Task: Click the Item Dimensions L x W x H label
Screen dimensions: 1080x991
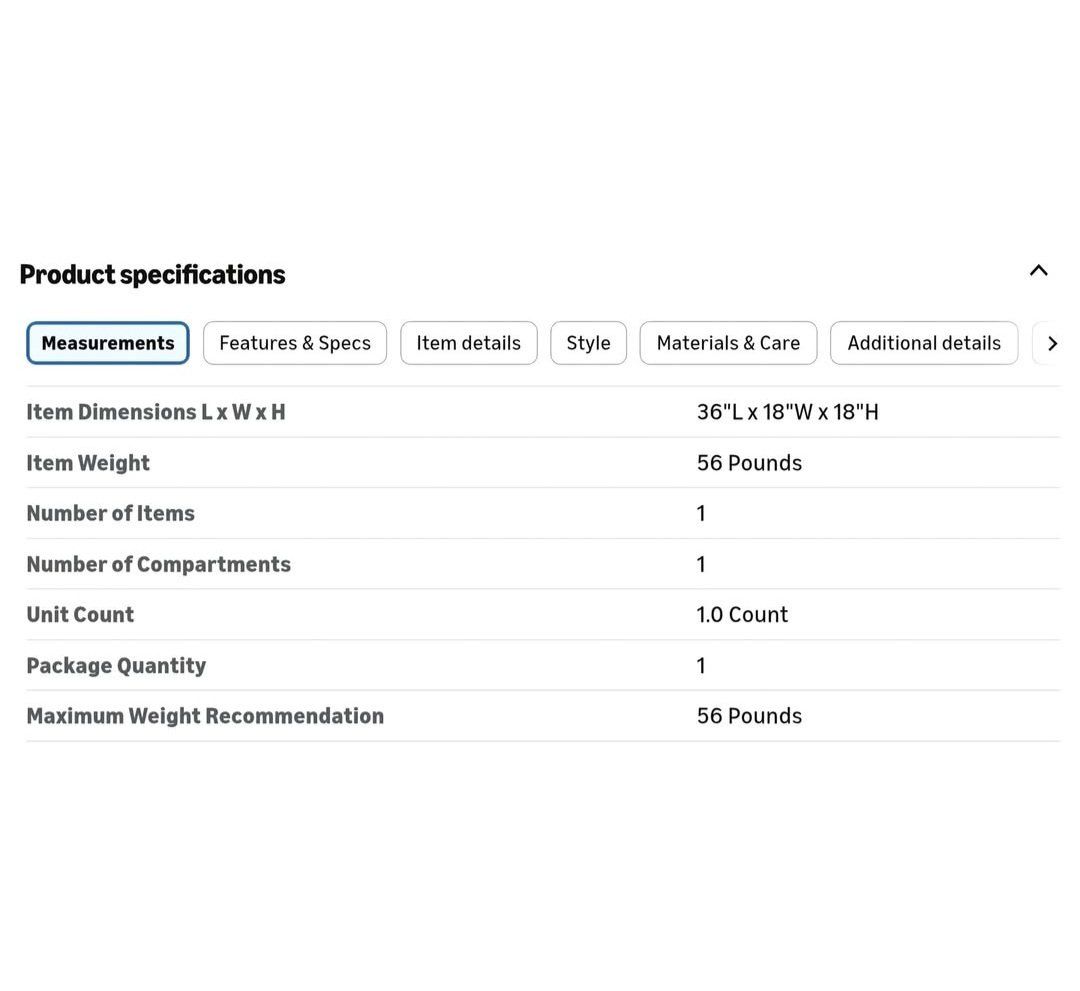Action: click(x=156, y=412)
